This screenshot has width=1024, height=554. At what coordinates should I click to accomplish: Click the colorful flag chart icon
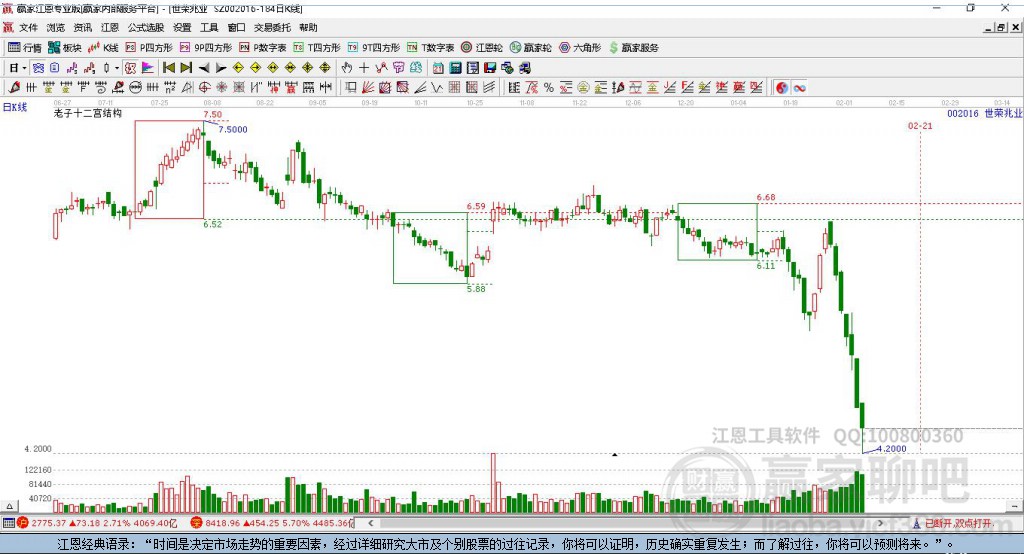tap(148, 68)
